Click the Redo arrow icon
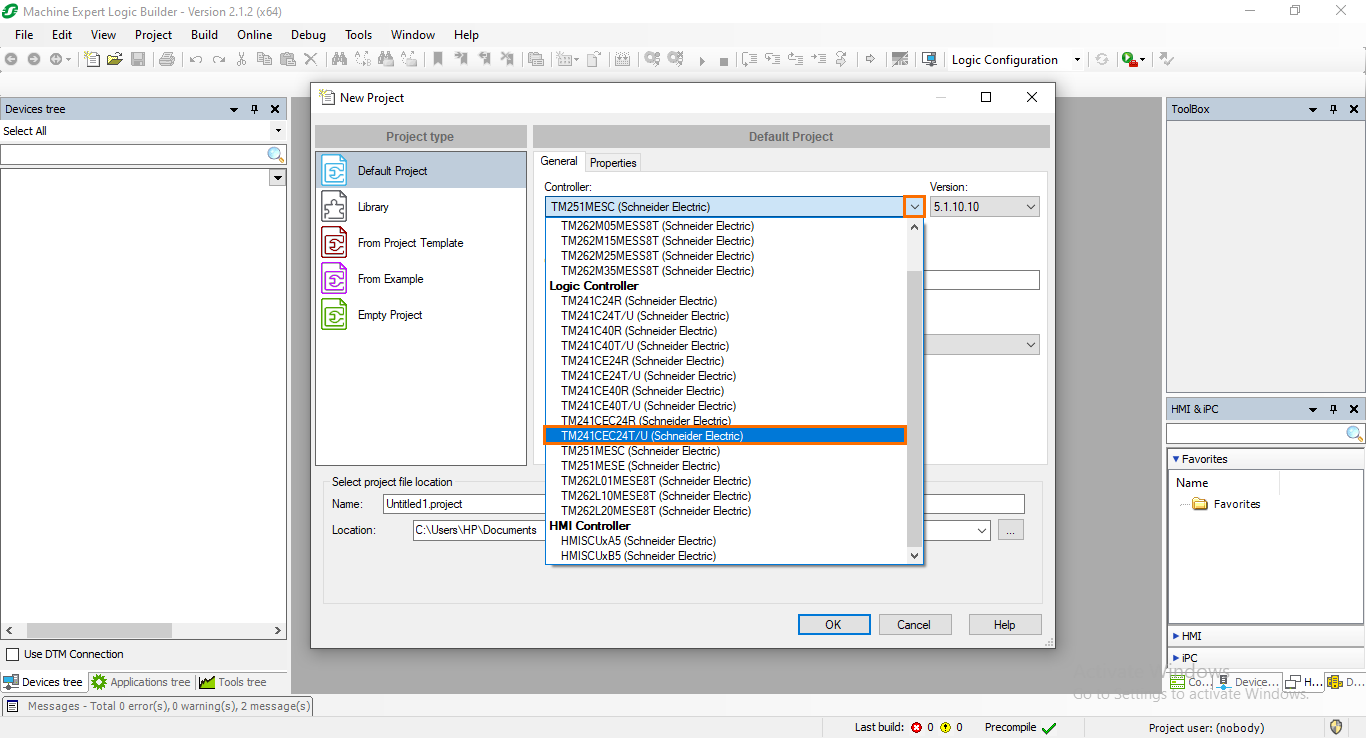1366x738 pixels. point(218,59)
